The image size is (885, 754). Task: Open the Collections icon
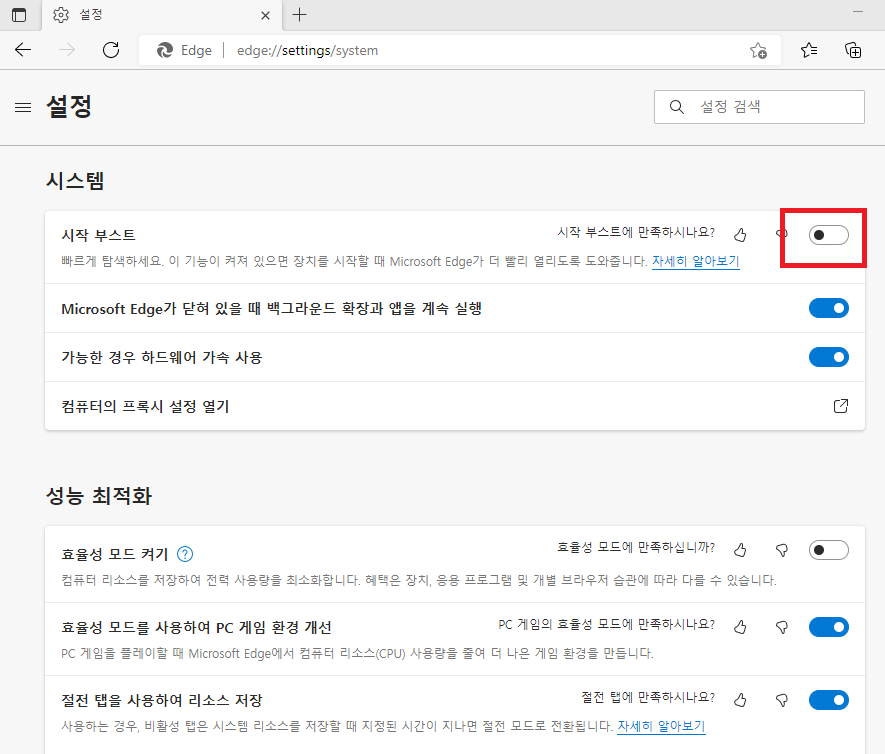[853, 50]
